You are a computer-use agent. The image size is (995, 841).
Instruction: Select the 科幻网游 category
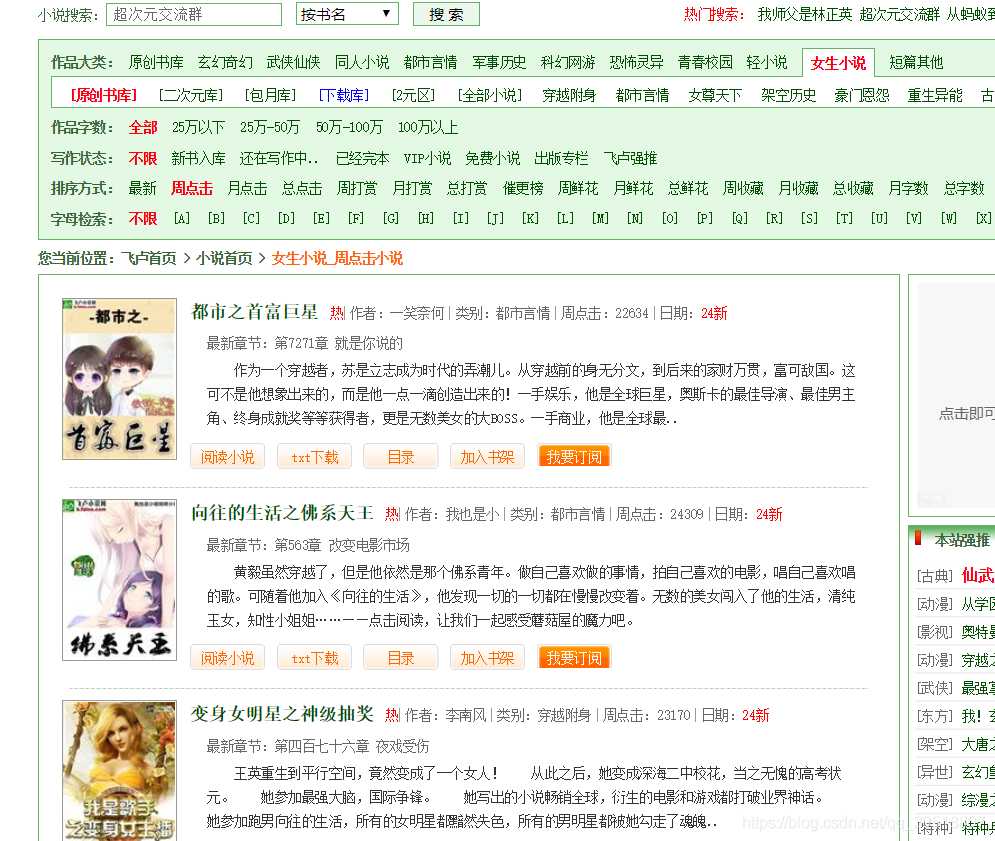pyautogui.click(x=568, y=62)
